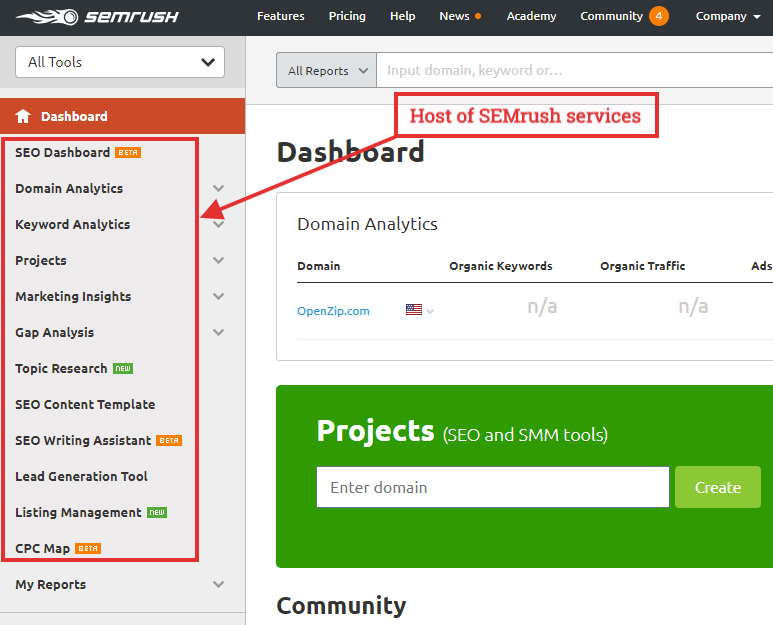Open News in top navigation
The height and width of the screenshot is (625, 773).
tap(454, 16)
